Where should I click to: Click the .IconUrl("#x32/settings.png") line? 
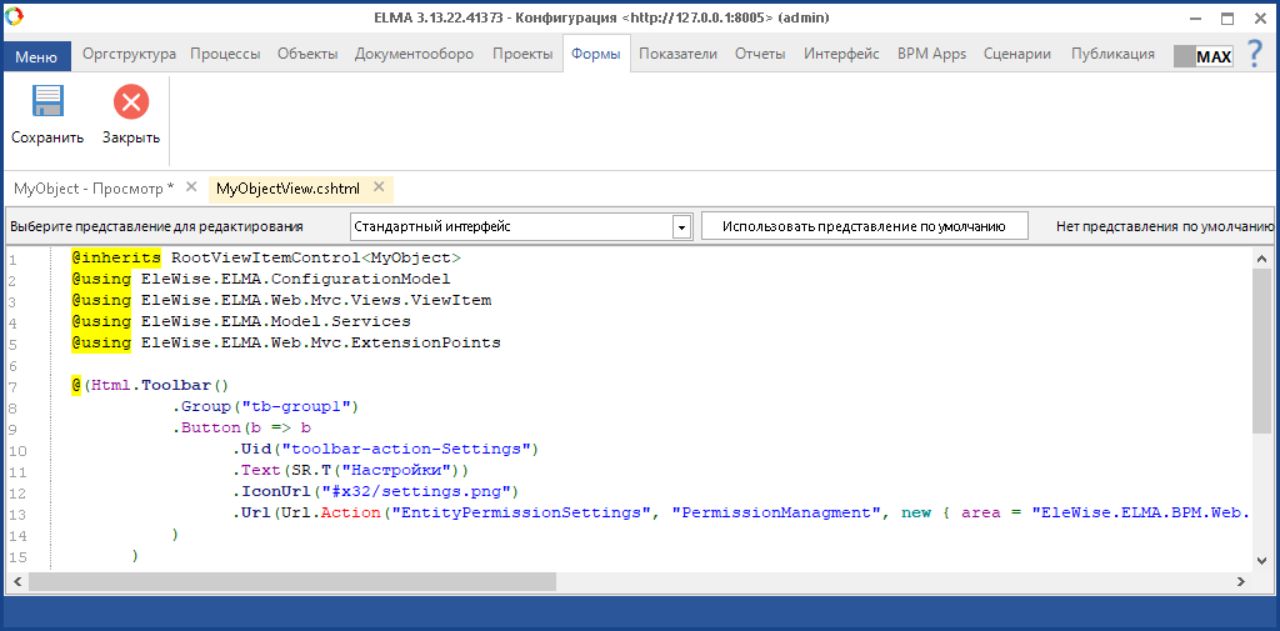tap(375, 492)
